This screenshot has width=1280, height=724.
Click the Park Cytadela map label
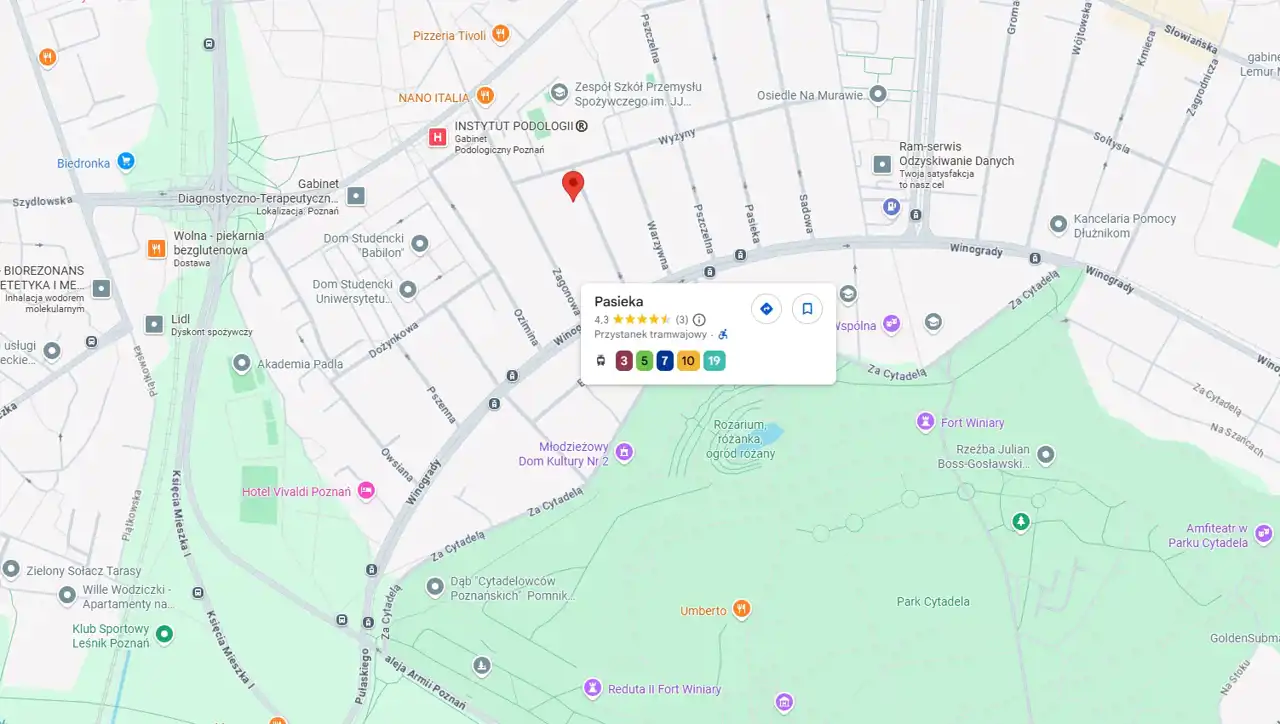click(933, 601)
